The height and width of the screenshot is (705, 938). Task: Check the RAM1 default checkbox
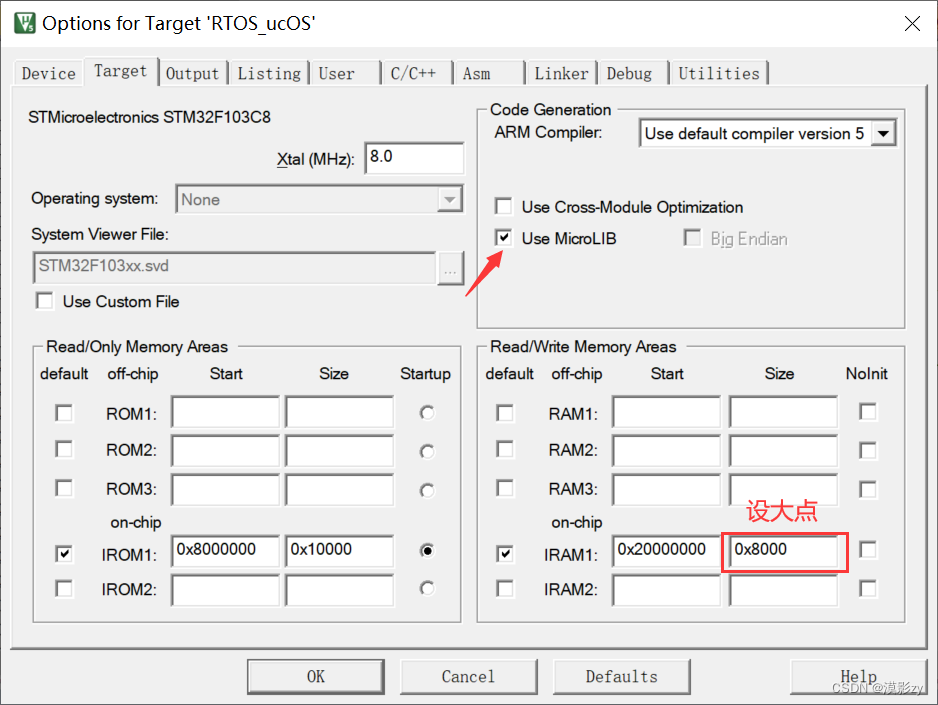tap(505, 413)
